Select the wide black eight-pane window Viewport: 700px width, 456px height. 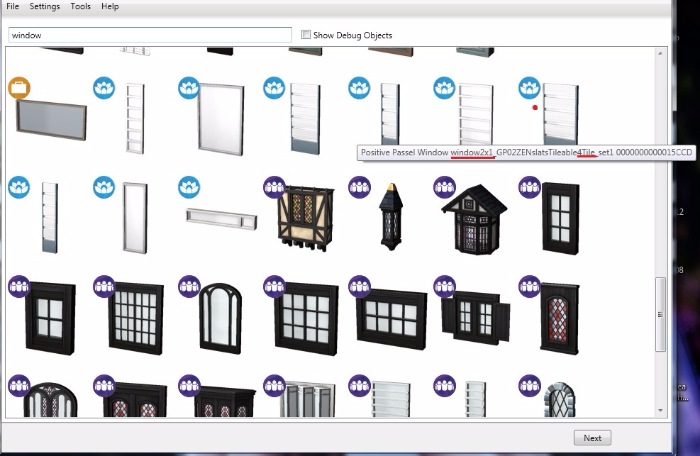pos(392,319)
